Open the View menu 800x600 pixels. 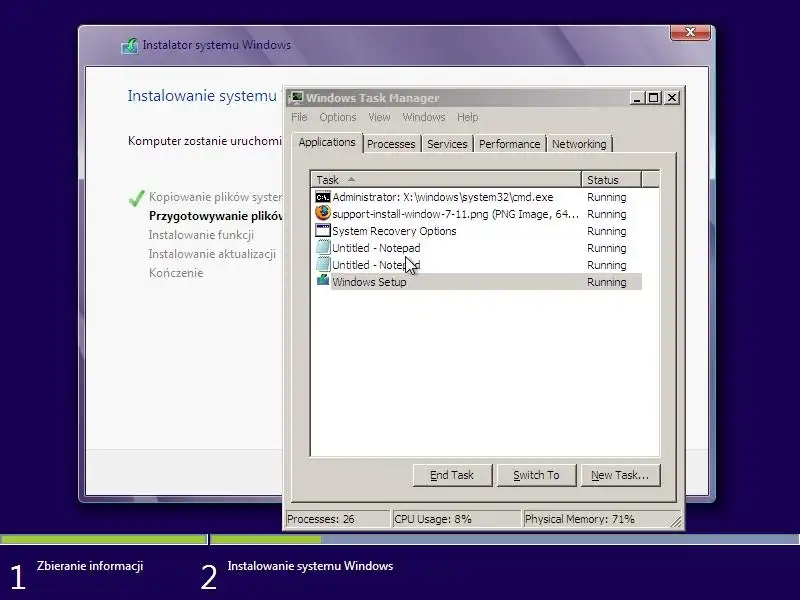click(x=379, y=117)
